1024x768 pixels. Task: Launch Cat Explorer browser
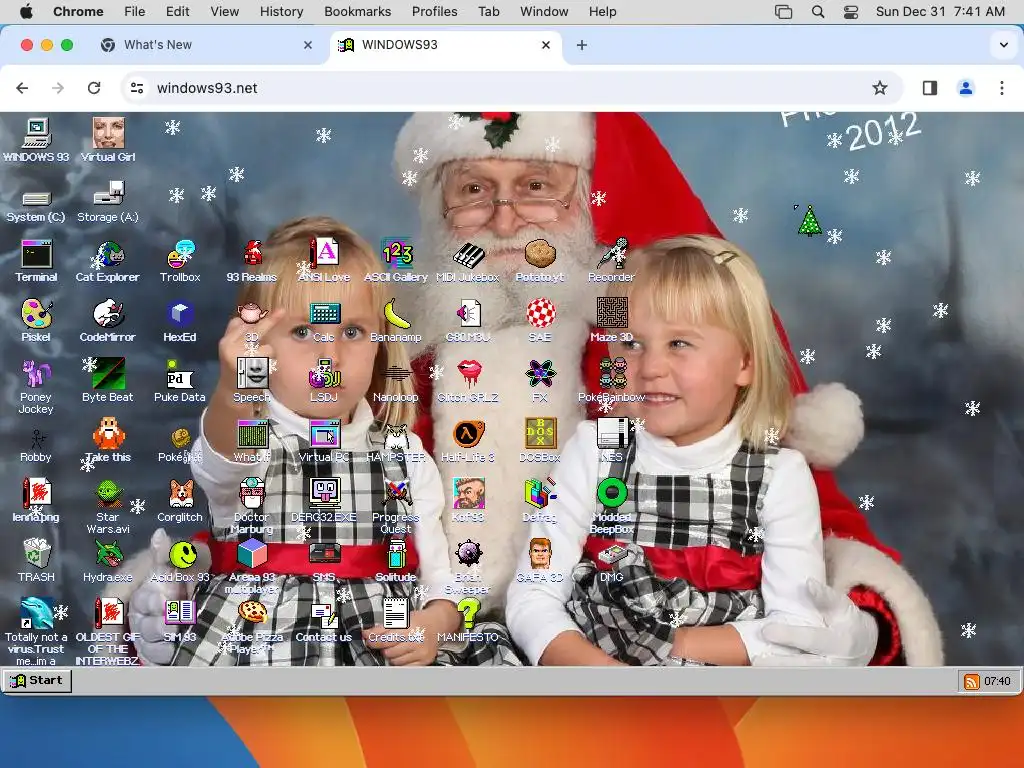point(108,255)
